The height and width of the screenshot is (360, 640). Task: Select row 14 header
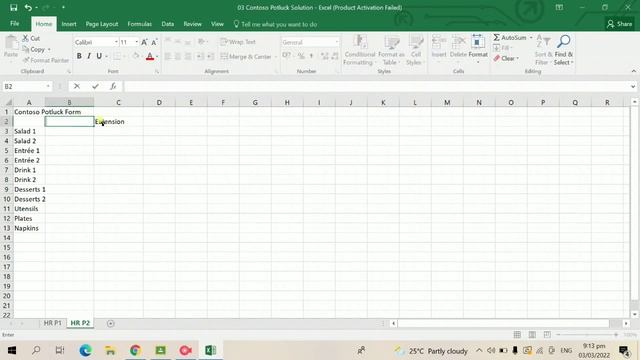click(x=7, y=238)
